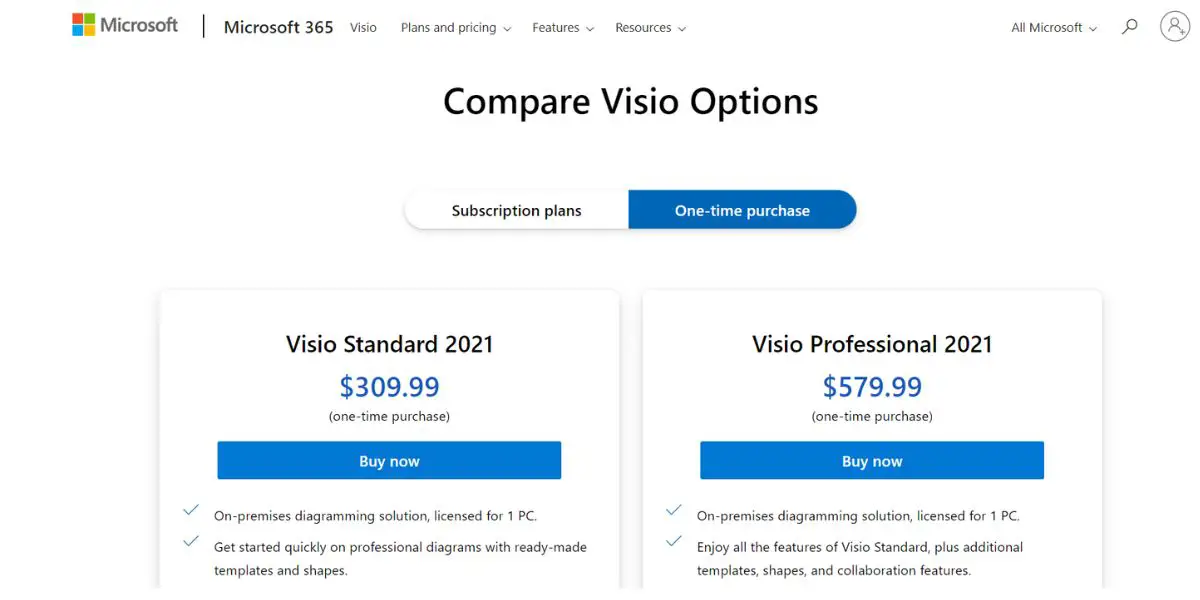Screen dimensions: 1200x600
Task: Click the Compare Visio Options heading
Action: click(631, 102)
